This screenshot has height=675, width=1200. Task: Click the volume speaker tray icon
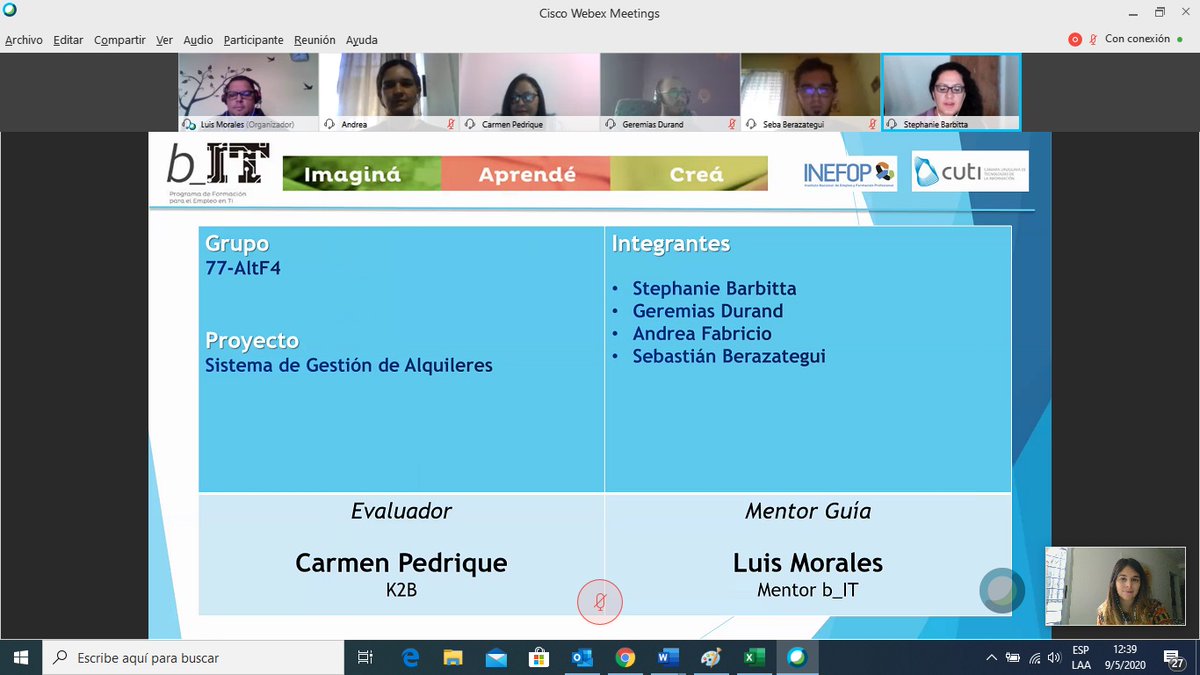click(1054, 657)
